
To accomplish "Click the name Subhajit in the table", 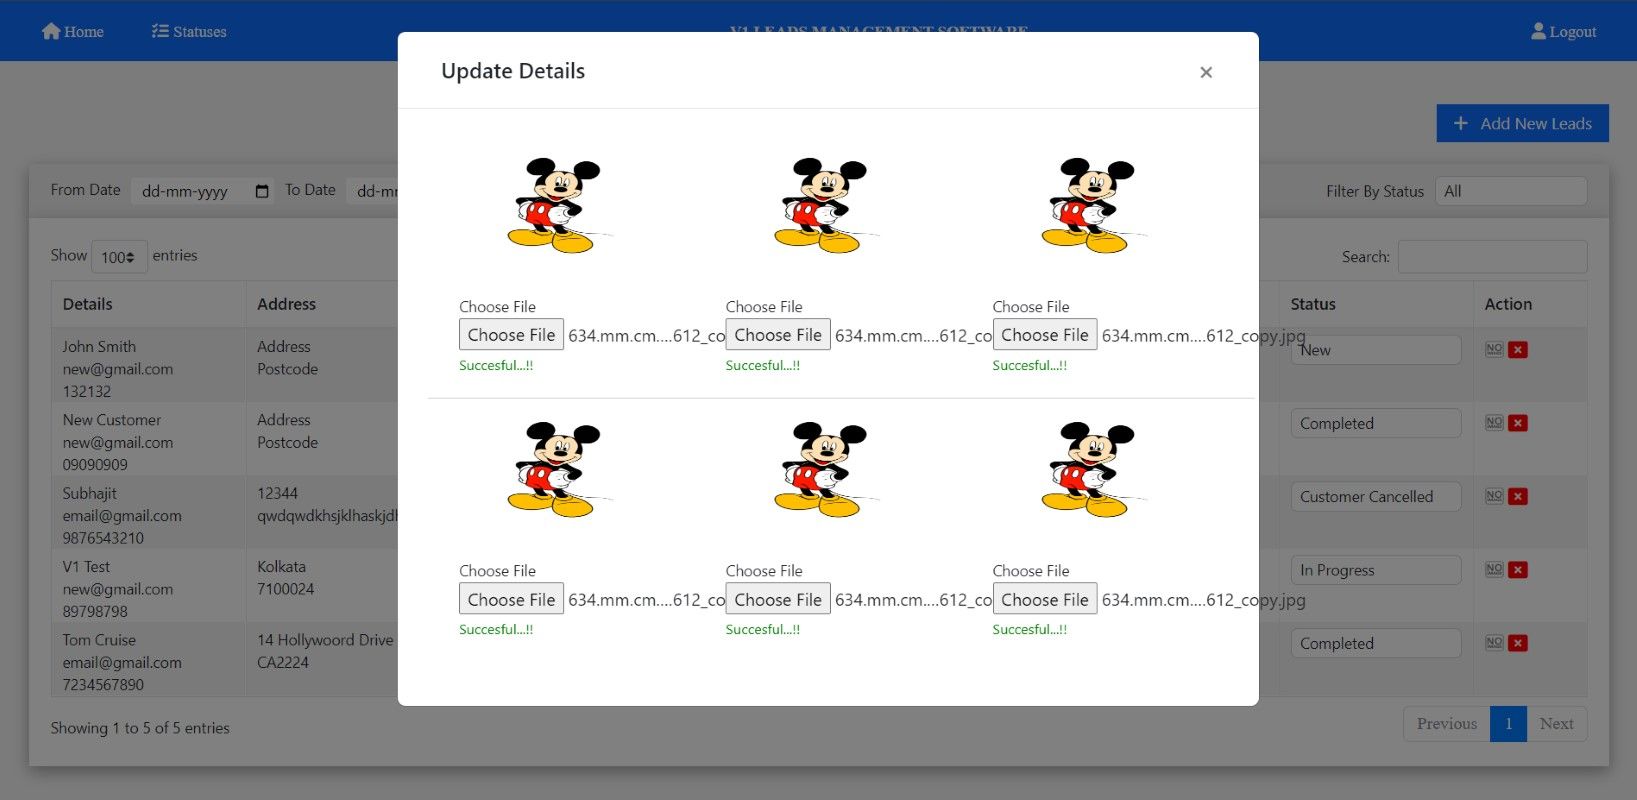I will (x=90, y=493).
